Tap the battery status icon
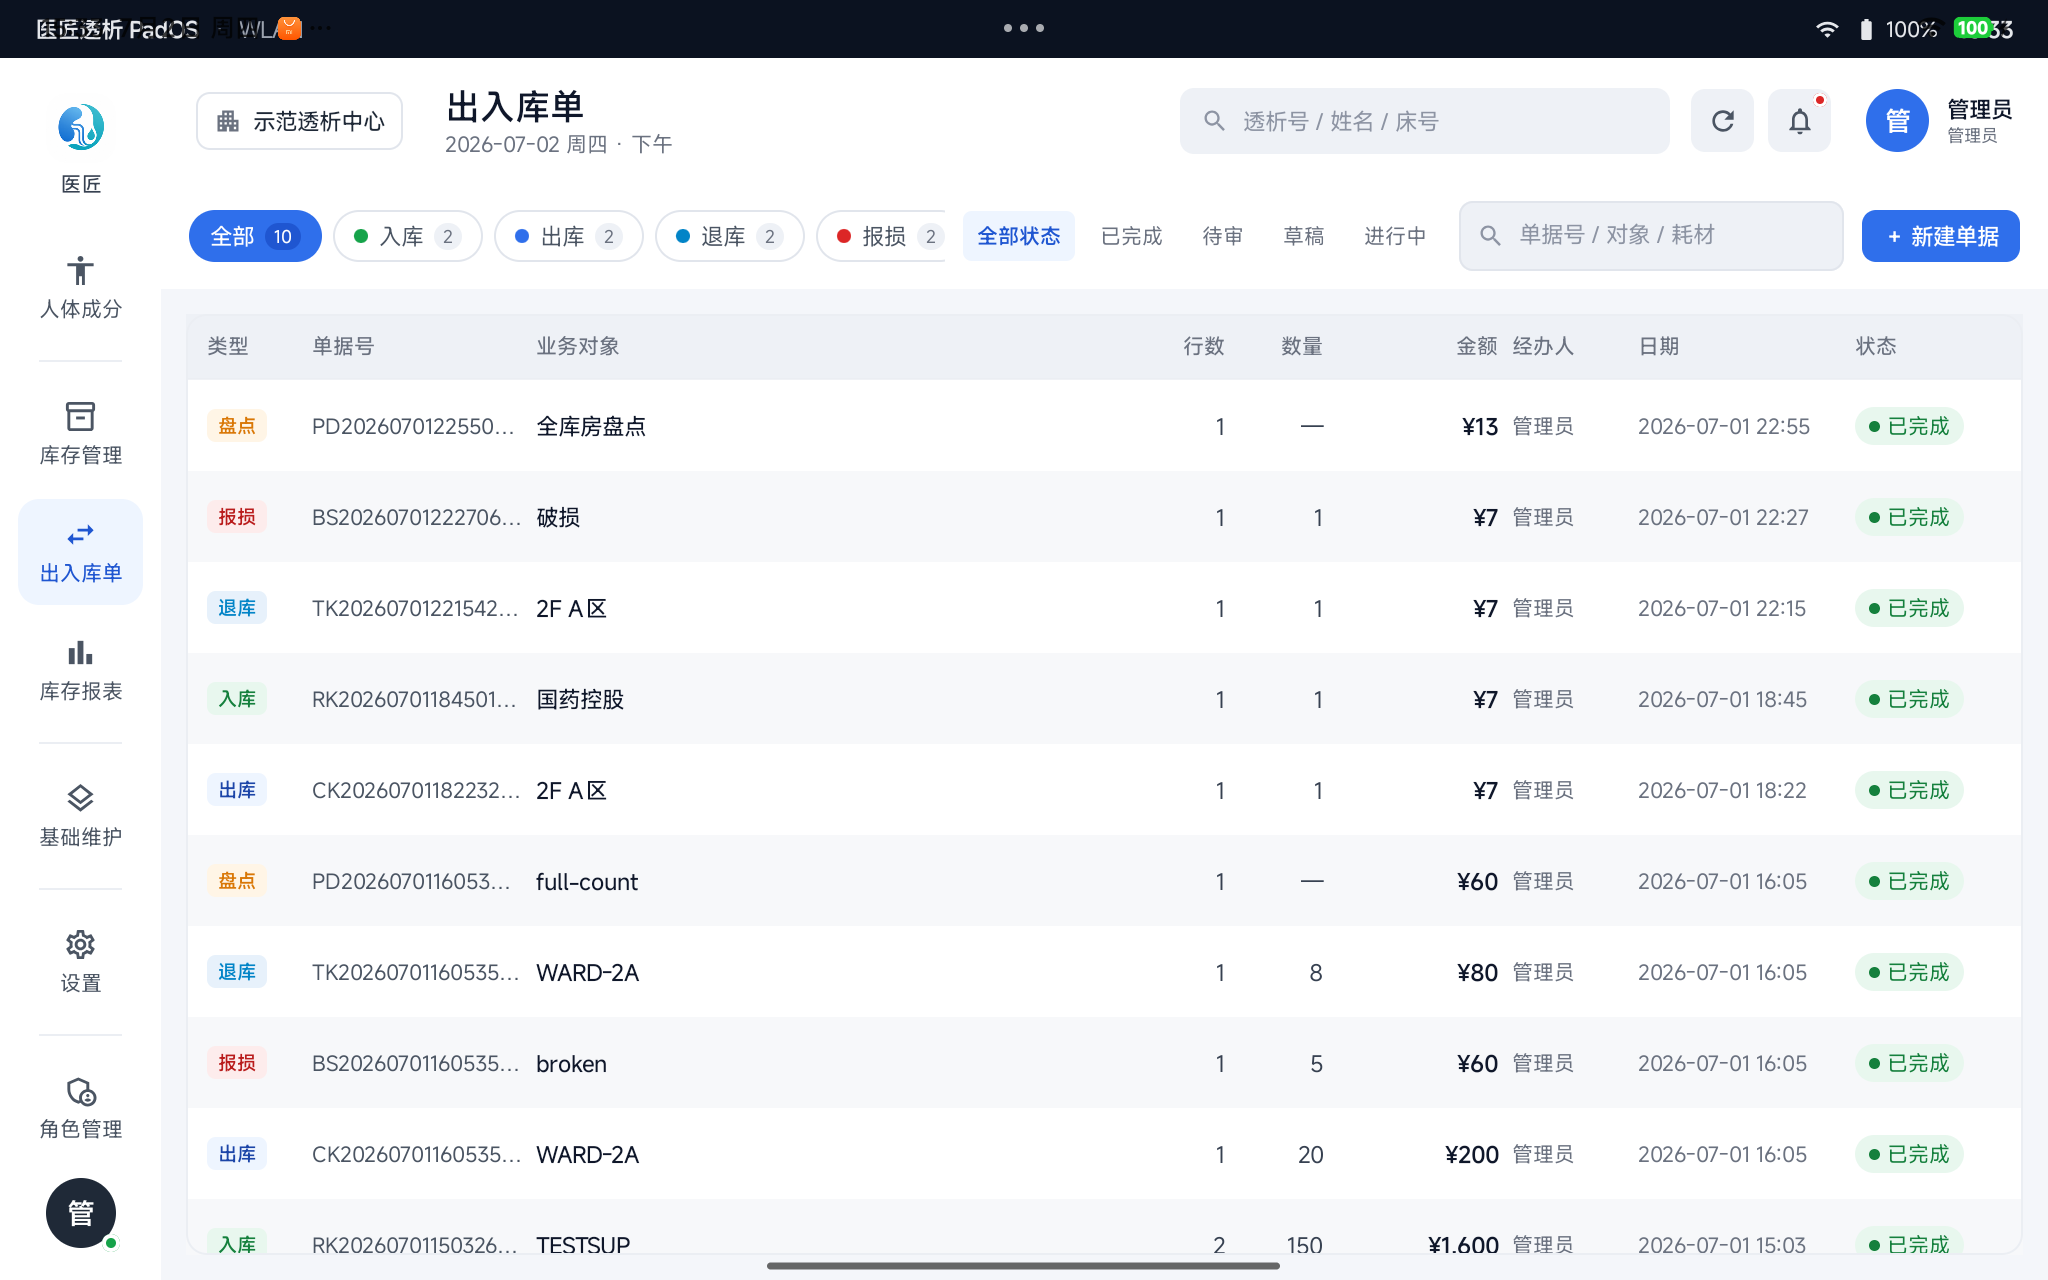2048x1280 pixels. tap(1866, 29)
